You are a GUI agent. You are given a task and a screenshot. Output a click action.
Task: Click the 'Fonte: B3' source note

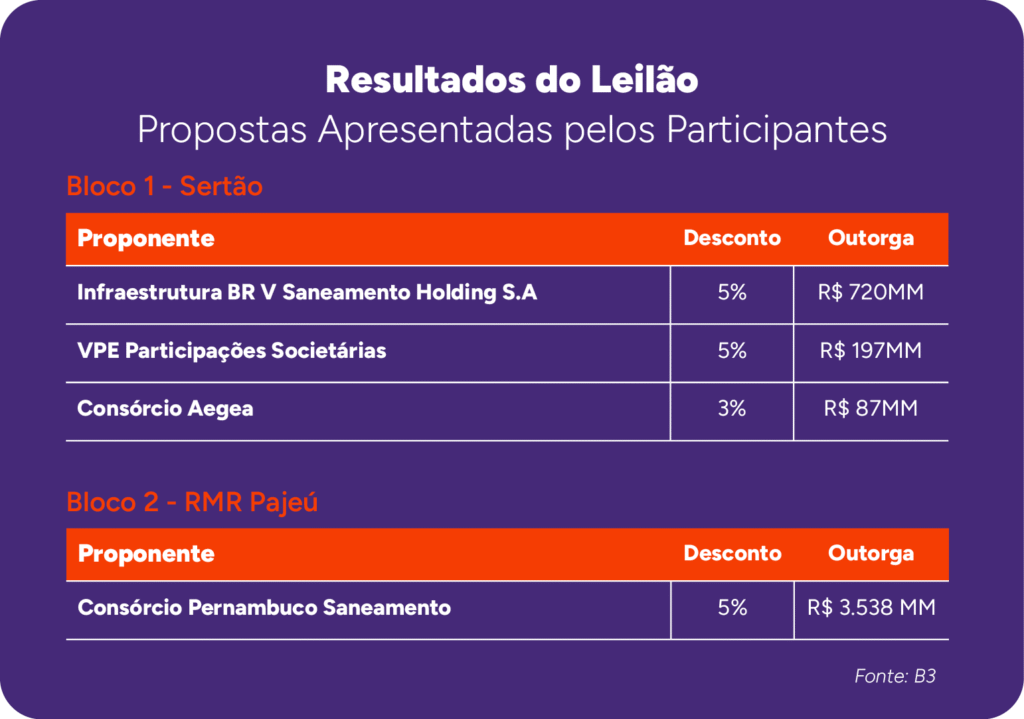[895, 677]
